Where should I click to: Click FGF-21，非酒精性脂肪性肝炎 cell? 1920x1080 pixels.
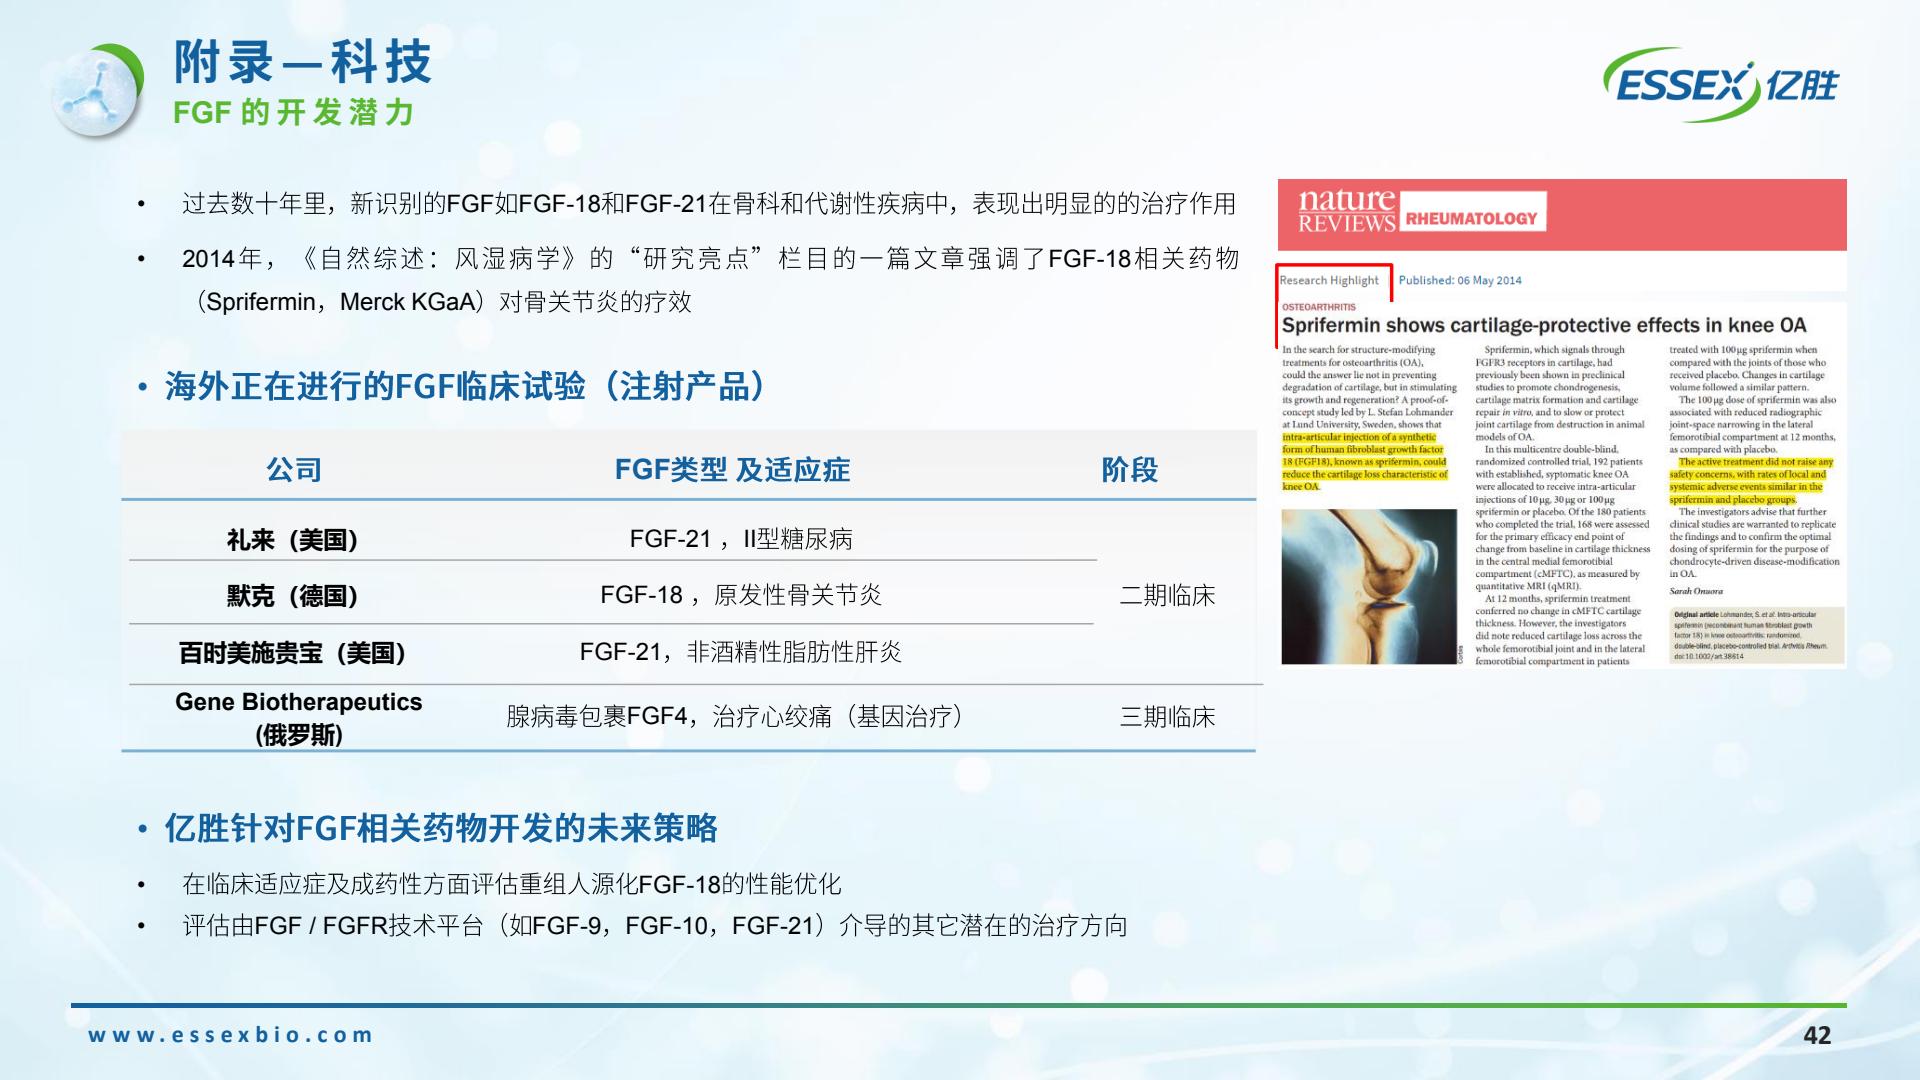741,652
